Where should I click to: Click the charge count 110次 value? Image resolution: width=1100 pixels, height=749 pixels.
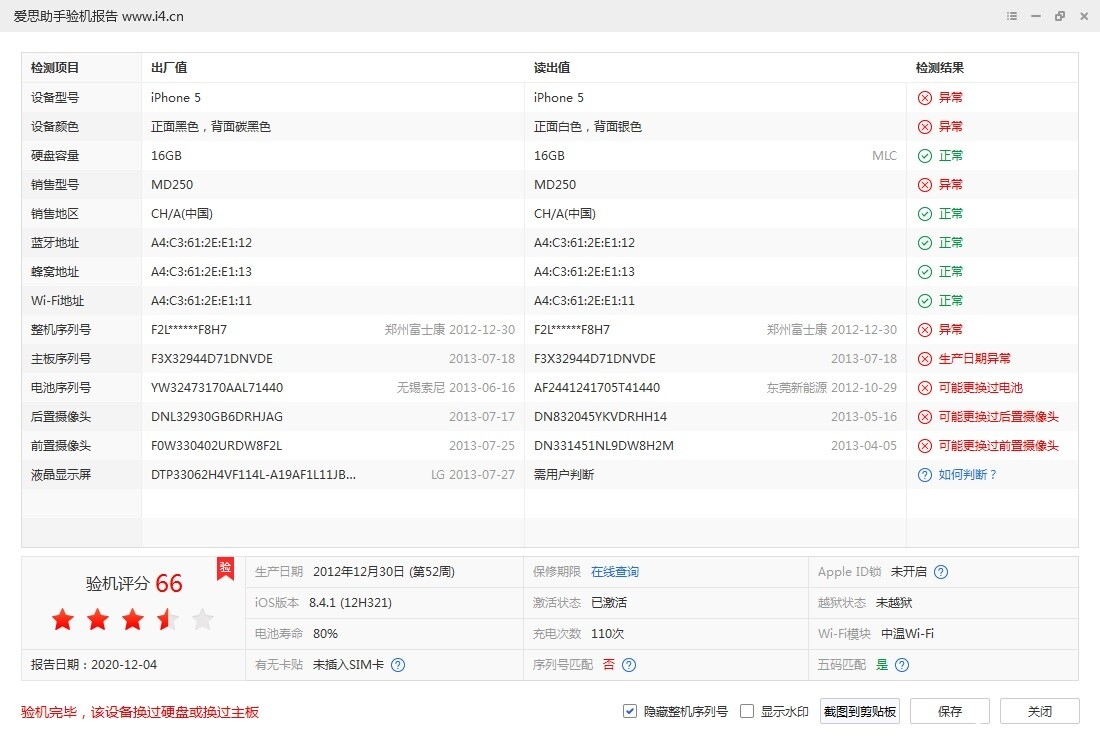click(608, 634)
